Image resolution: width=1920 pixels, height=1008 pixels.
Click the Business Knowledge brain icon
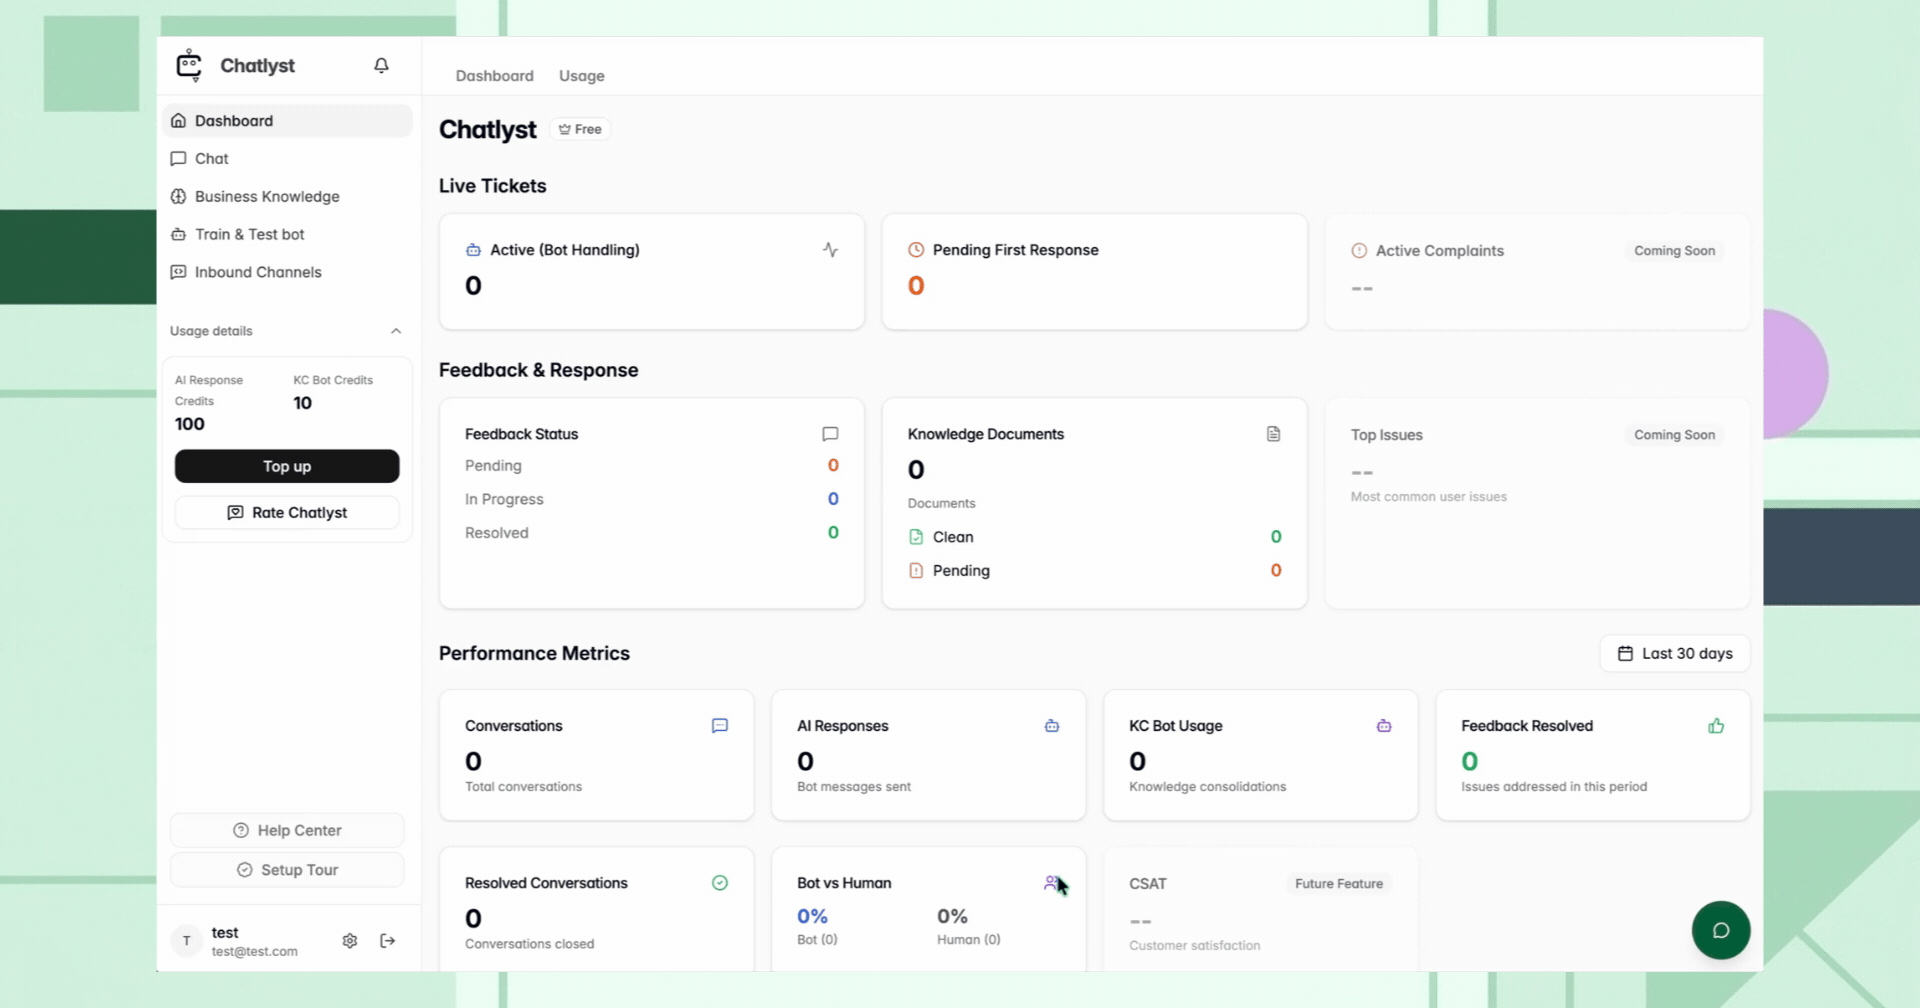point(178,197)
